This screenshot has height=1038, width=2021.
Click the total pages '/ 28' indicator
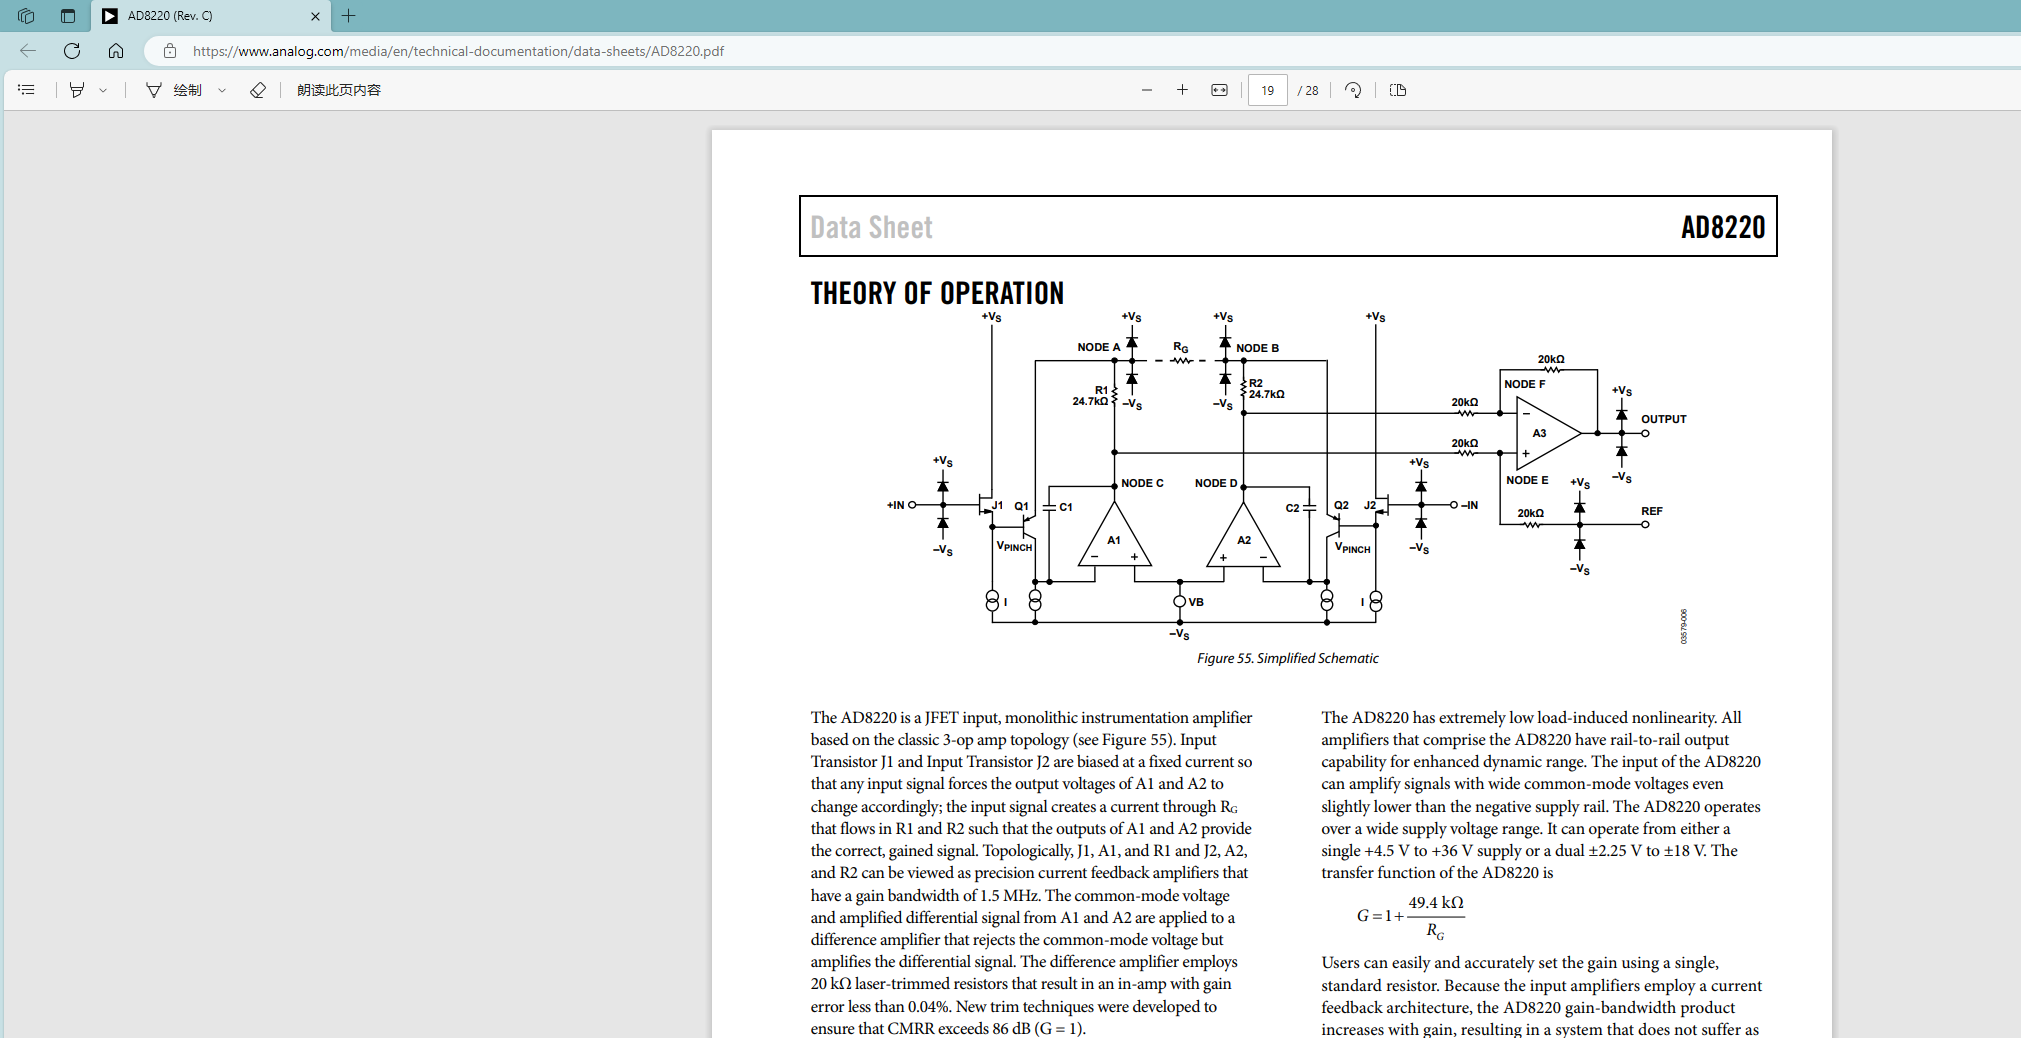pos(1308,90)
